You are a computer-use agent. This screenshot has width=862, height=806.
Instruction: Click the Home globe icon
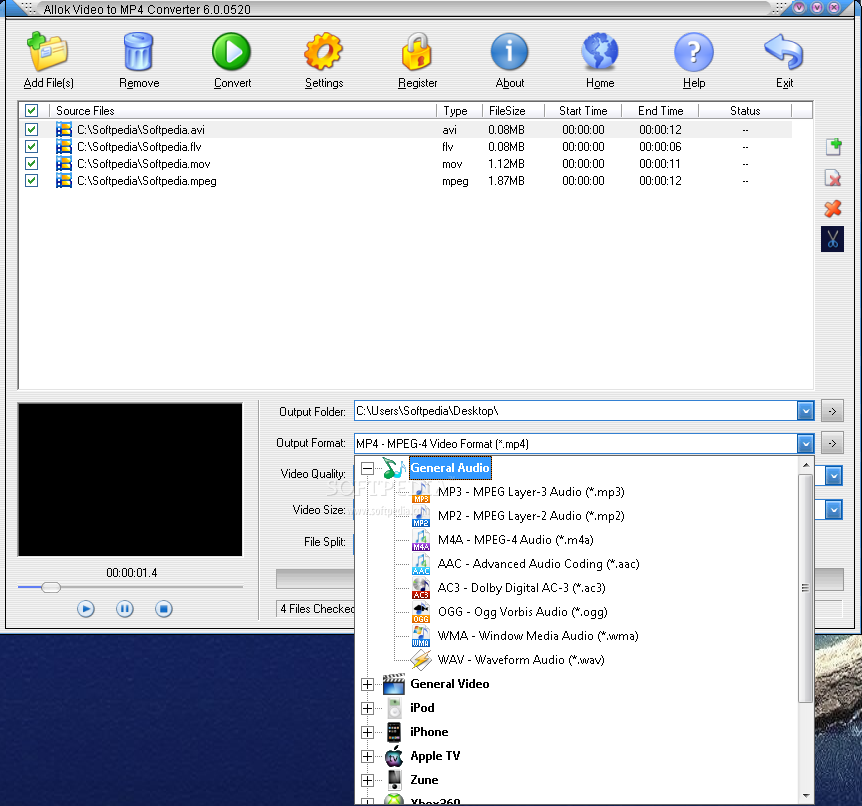pyautogui.click(x=600, y=51)
